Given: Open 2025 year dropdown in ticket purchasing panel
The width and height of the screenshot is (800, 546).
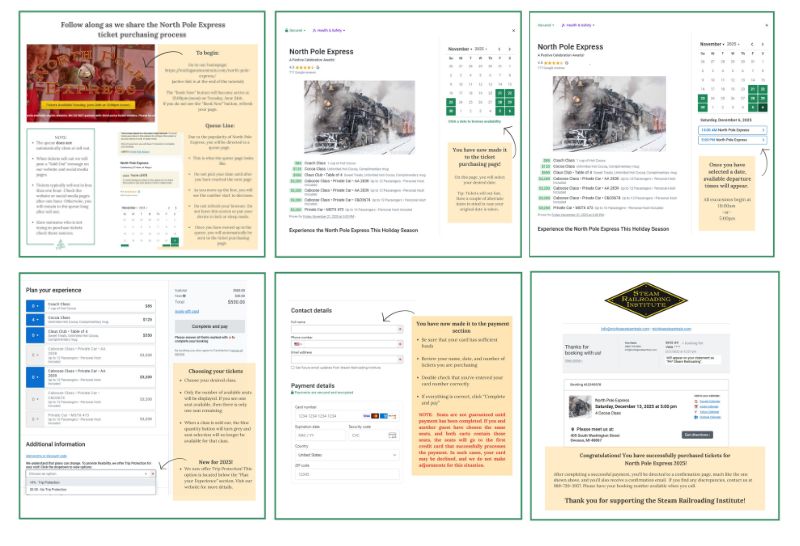Looking at the screenshot, I should pos(481,49).
